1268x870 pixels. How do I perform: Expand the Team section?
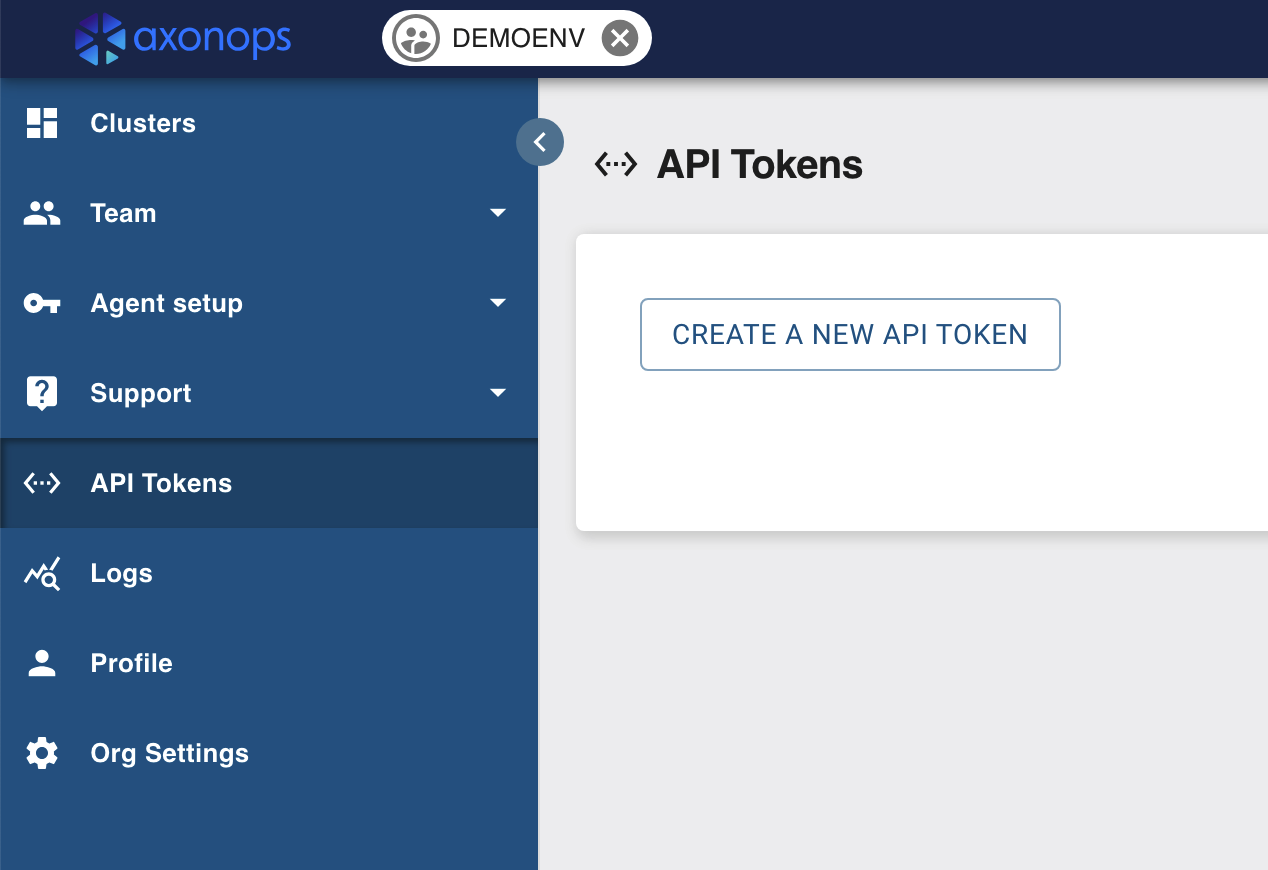point(497,212)
